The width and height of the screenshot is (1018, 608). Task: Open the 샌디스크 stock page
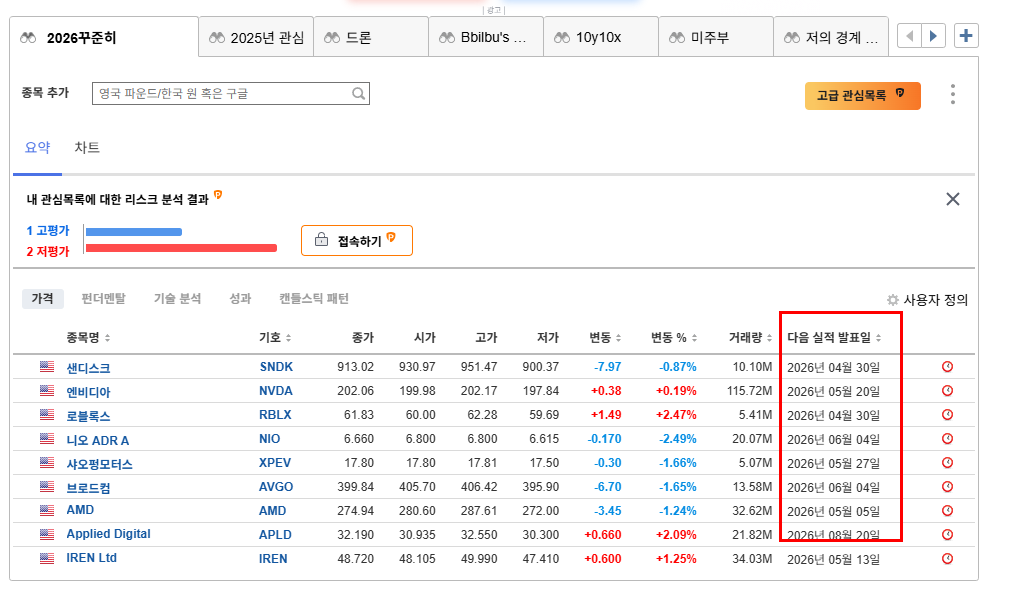click(88, 368)
